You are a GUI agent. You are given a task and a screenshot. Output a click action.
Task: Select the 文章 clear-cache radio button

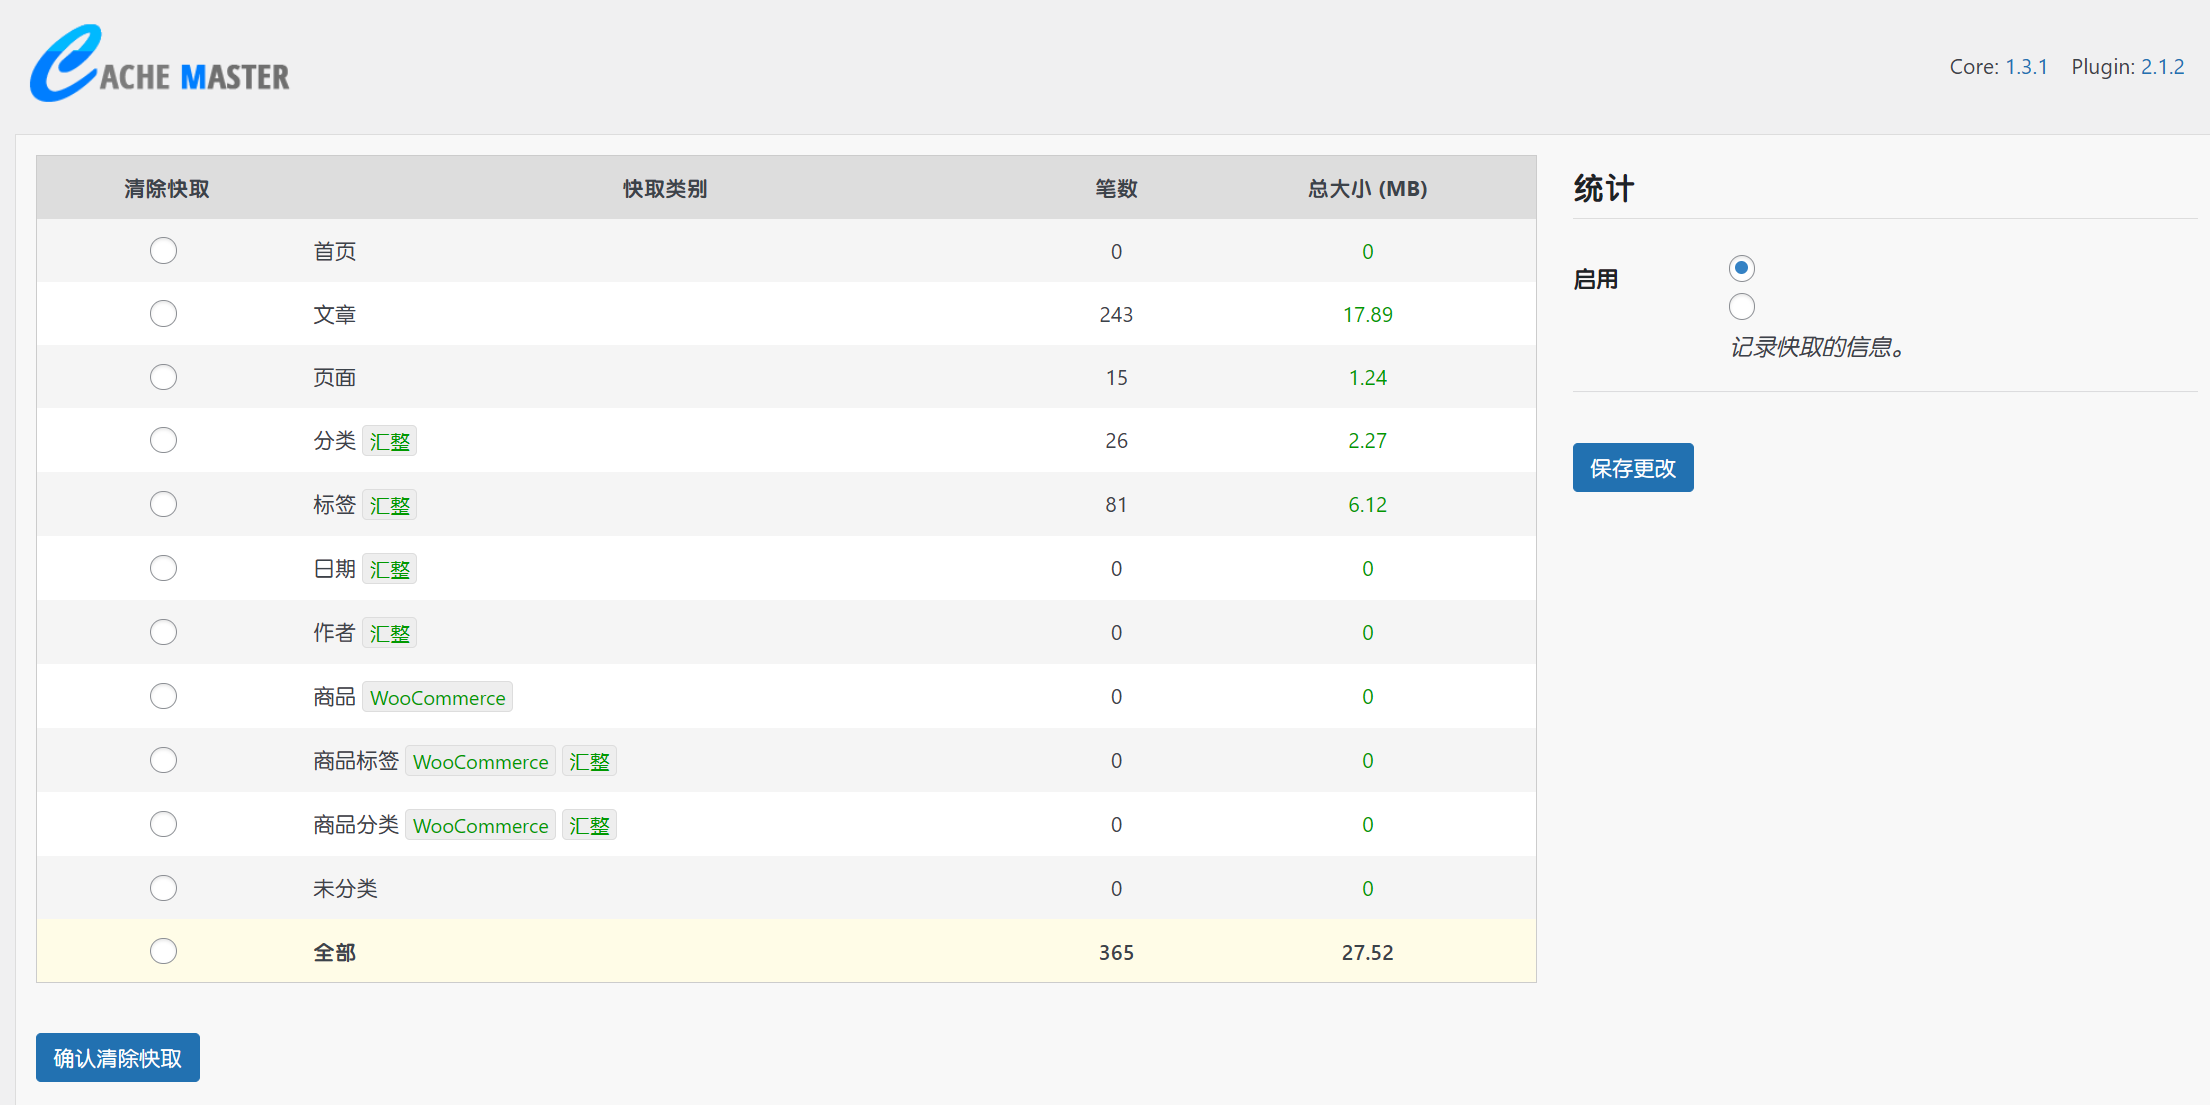click(x=163, y=314)
